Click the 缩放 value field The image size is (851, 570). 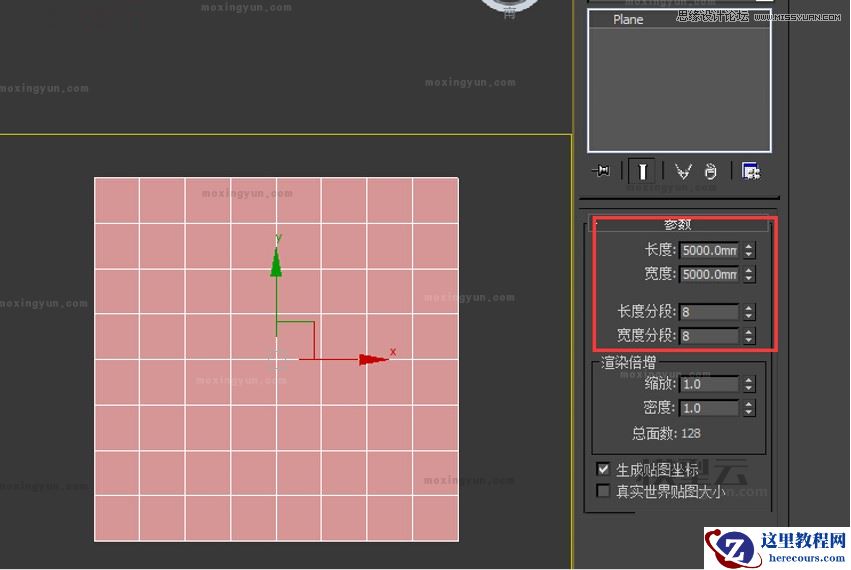tap(709, 384)
